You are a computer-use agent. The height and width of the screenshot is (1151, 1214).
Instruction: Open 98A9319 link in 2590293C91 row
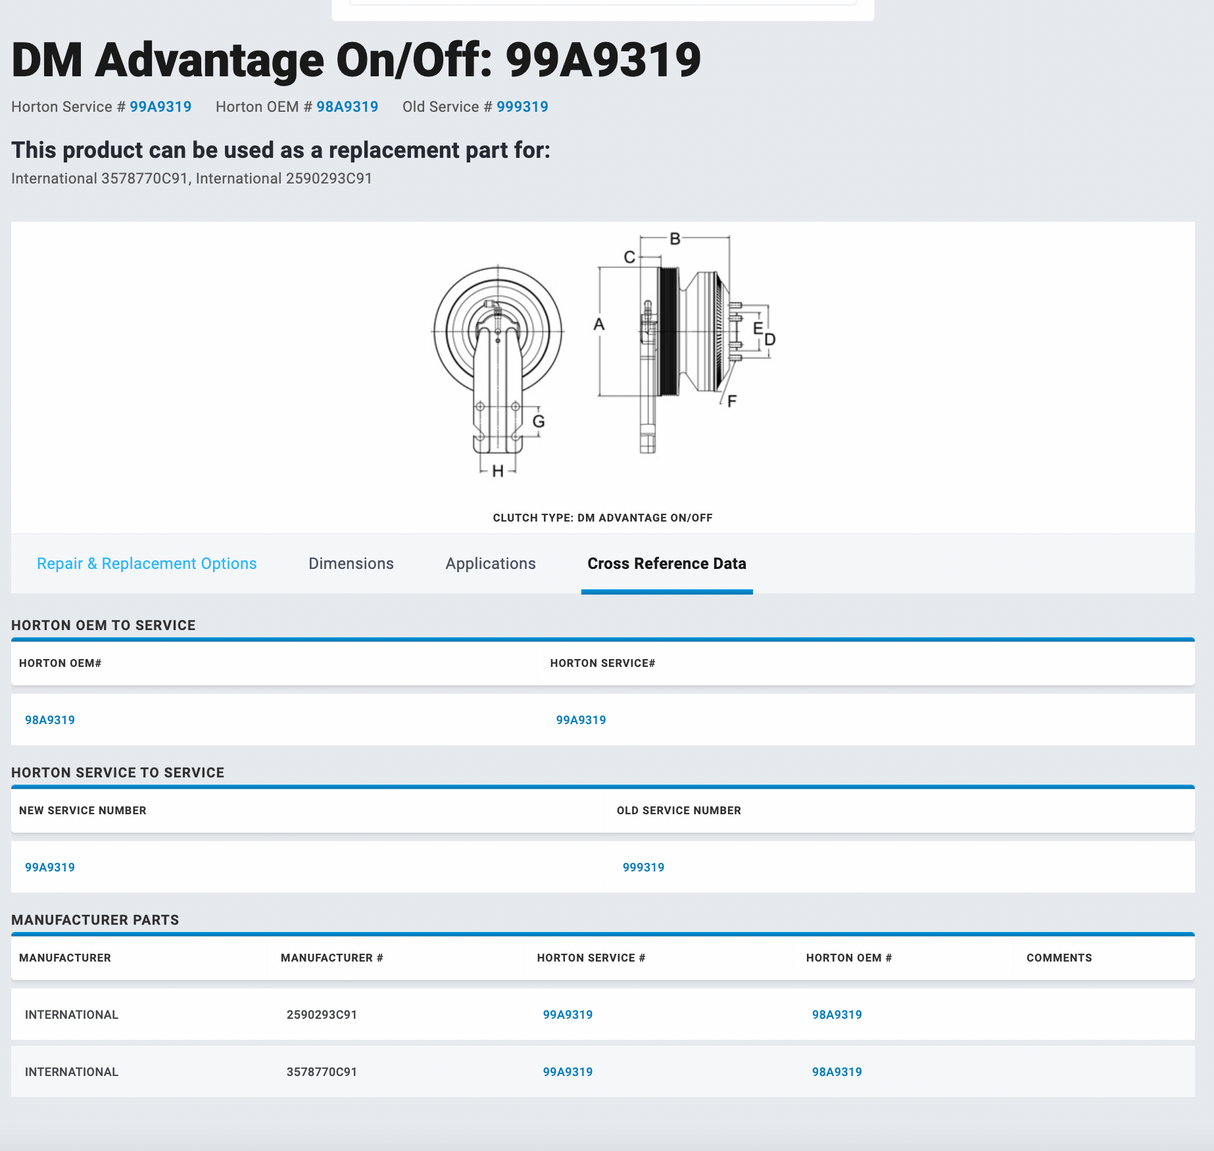point(837,1014)
